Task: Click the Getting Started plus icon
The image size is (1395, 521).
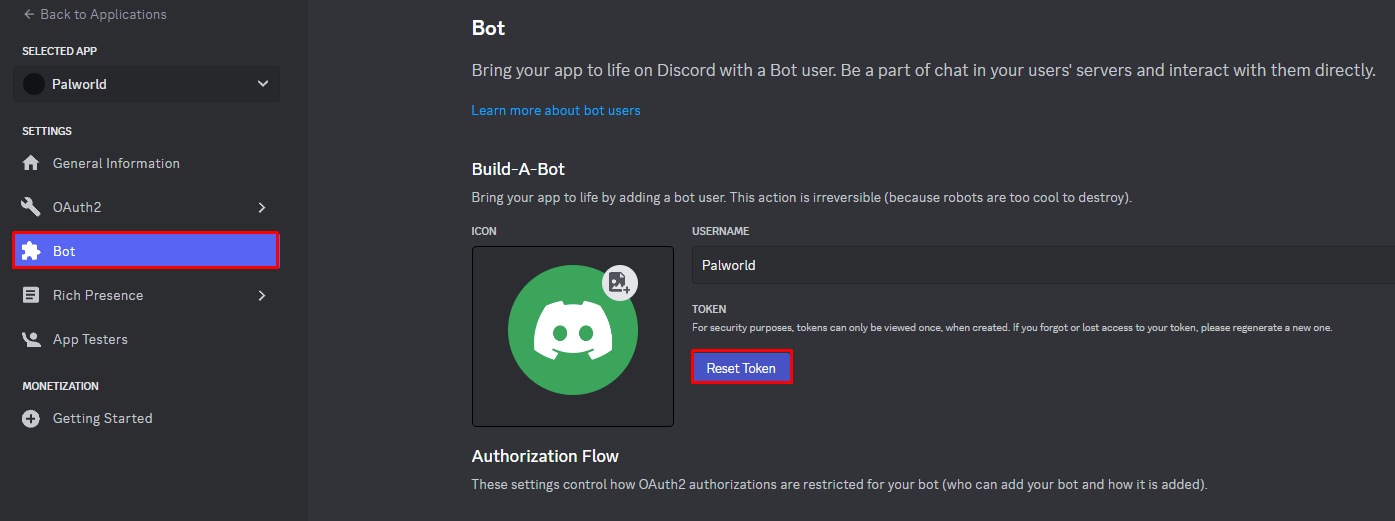Action: (x=32, y=418)
